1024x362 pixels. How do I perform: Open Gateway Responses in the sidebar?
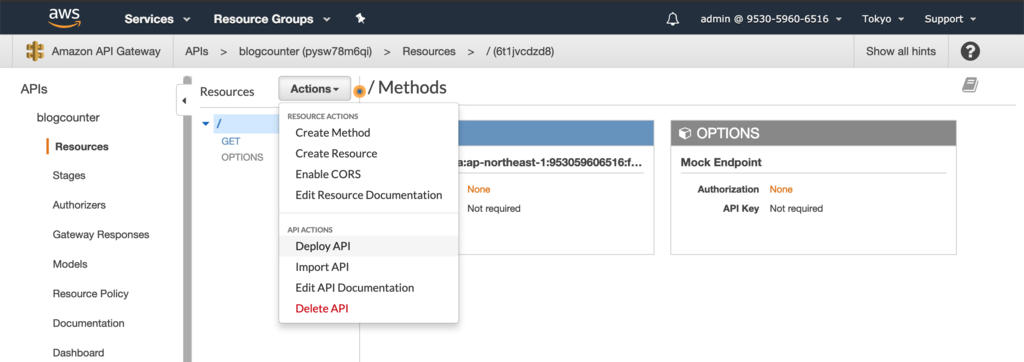pos(101,234)
